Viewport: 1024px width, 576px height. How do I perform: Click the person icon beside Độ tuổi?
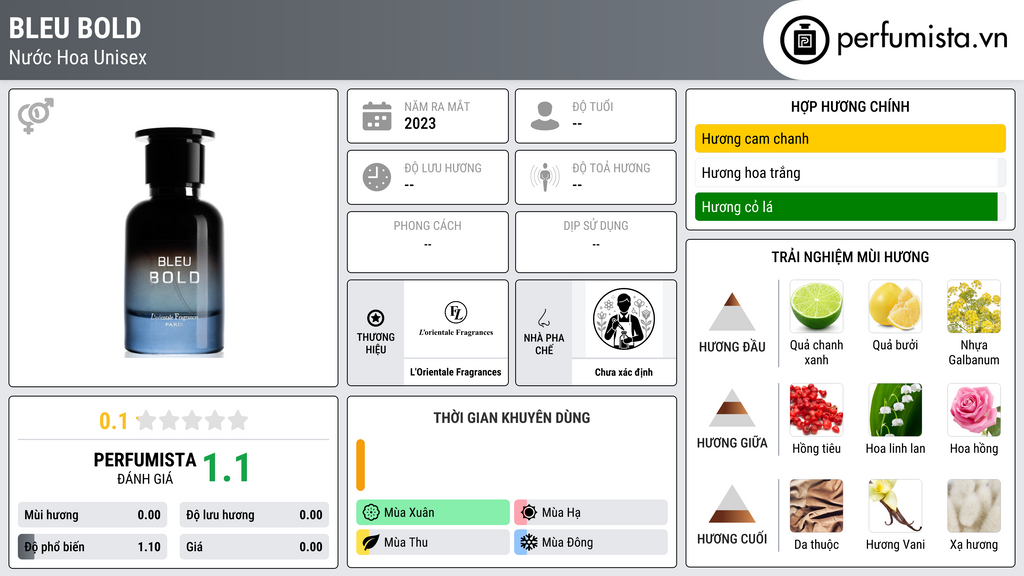tap(545, 116)
